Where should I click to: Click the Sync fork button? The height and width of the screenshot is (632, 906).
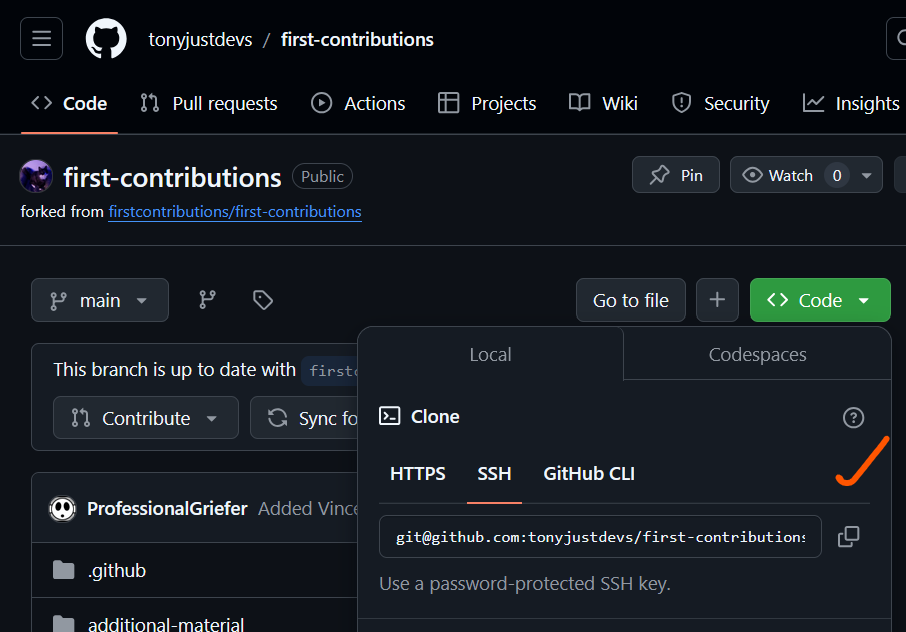pyautogui.click(x=305, y=418)
